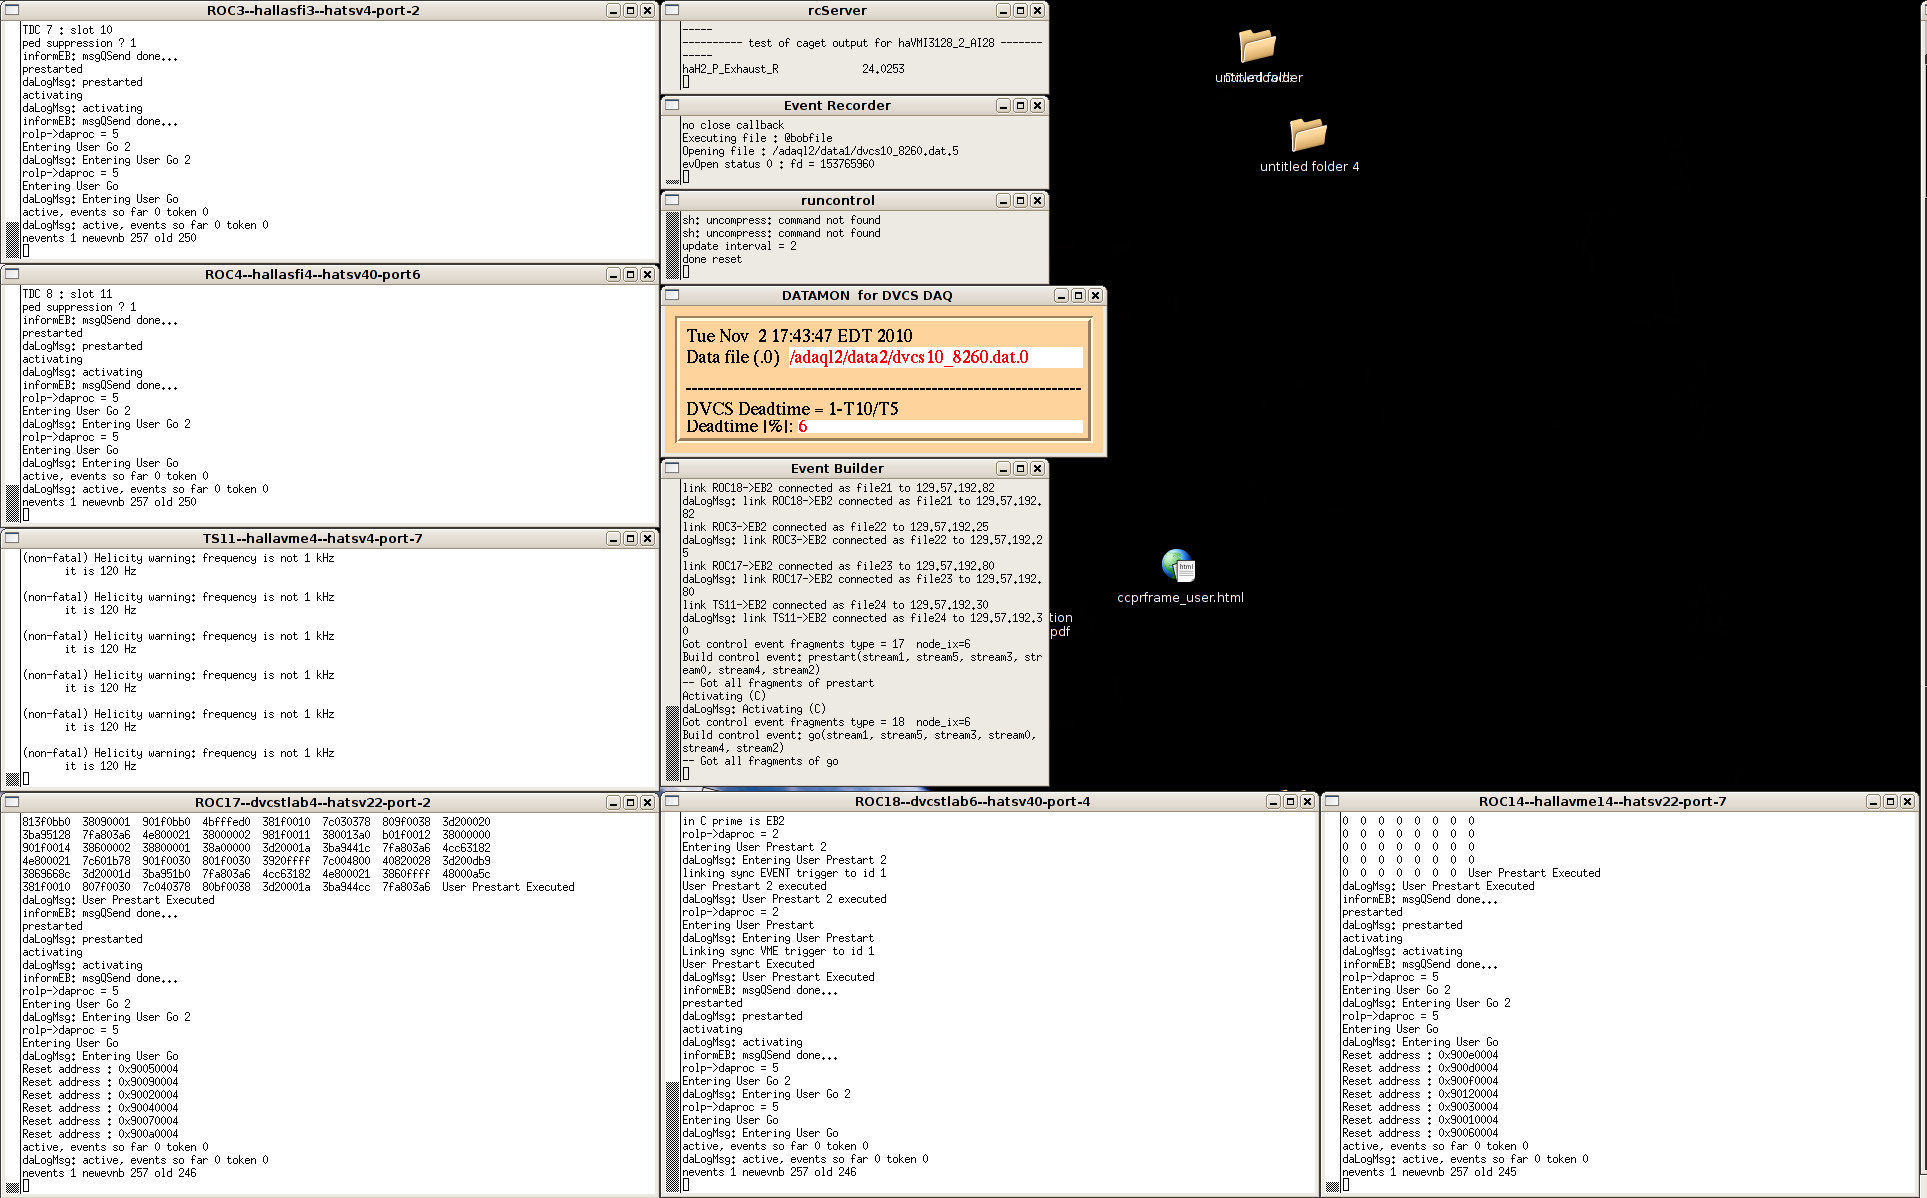Focus the ROC14--hallavme14--hatsv22-port-7 title bar
This screenshot has height=1198, width=1927.
pos(1602,801)
